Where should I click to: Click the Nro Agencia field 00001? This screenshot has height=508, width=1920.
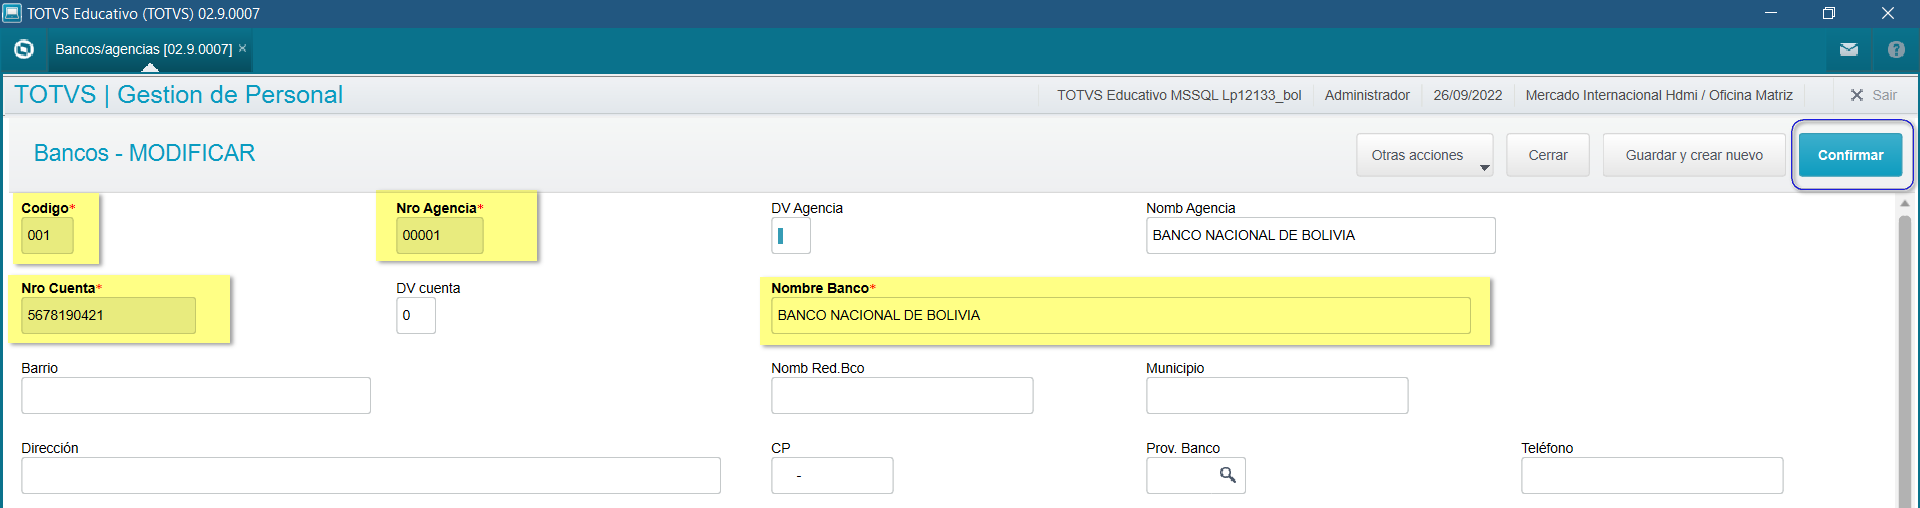(440, 235)
